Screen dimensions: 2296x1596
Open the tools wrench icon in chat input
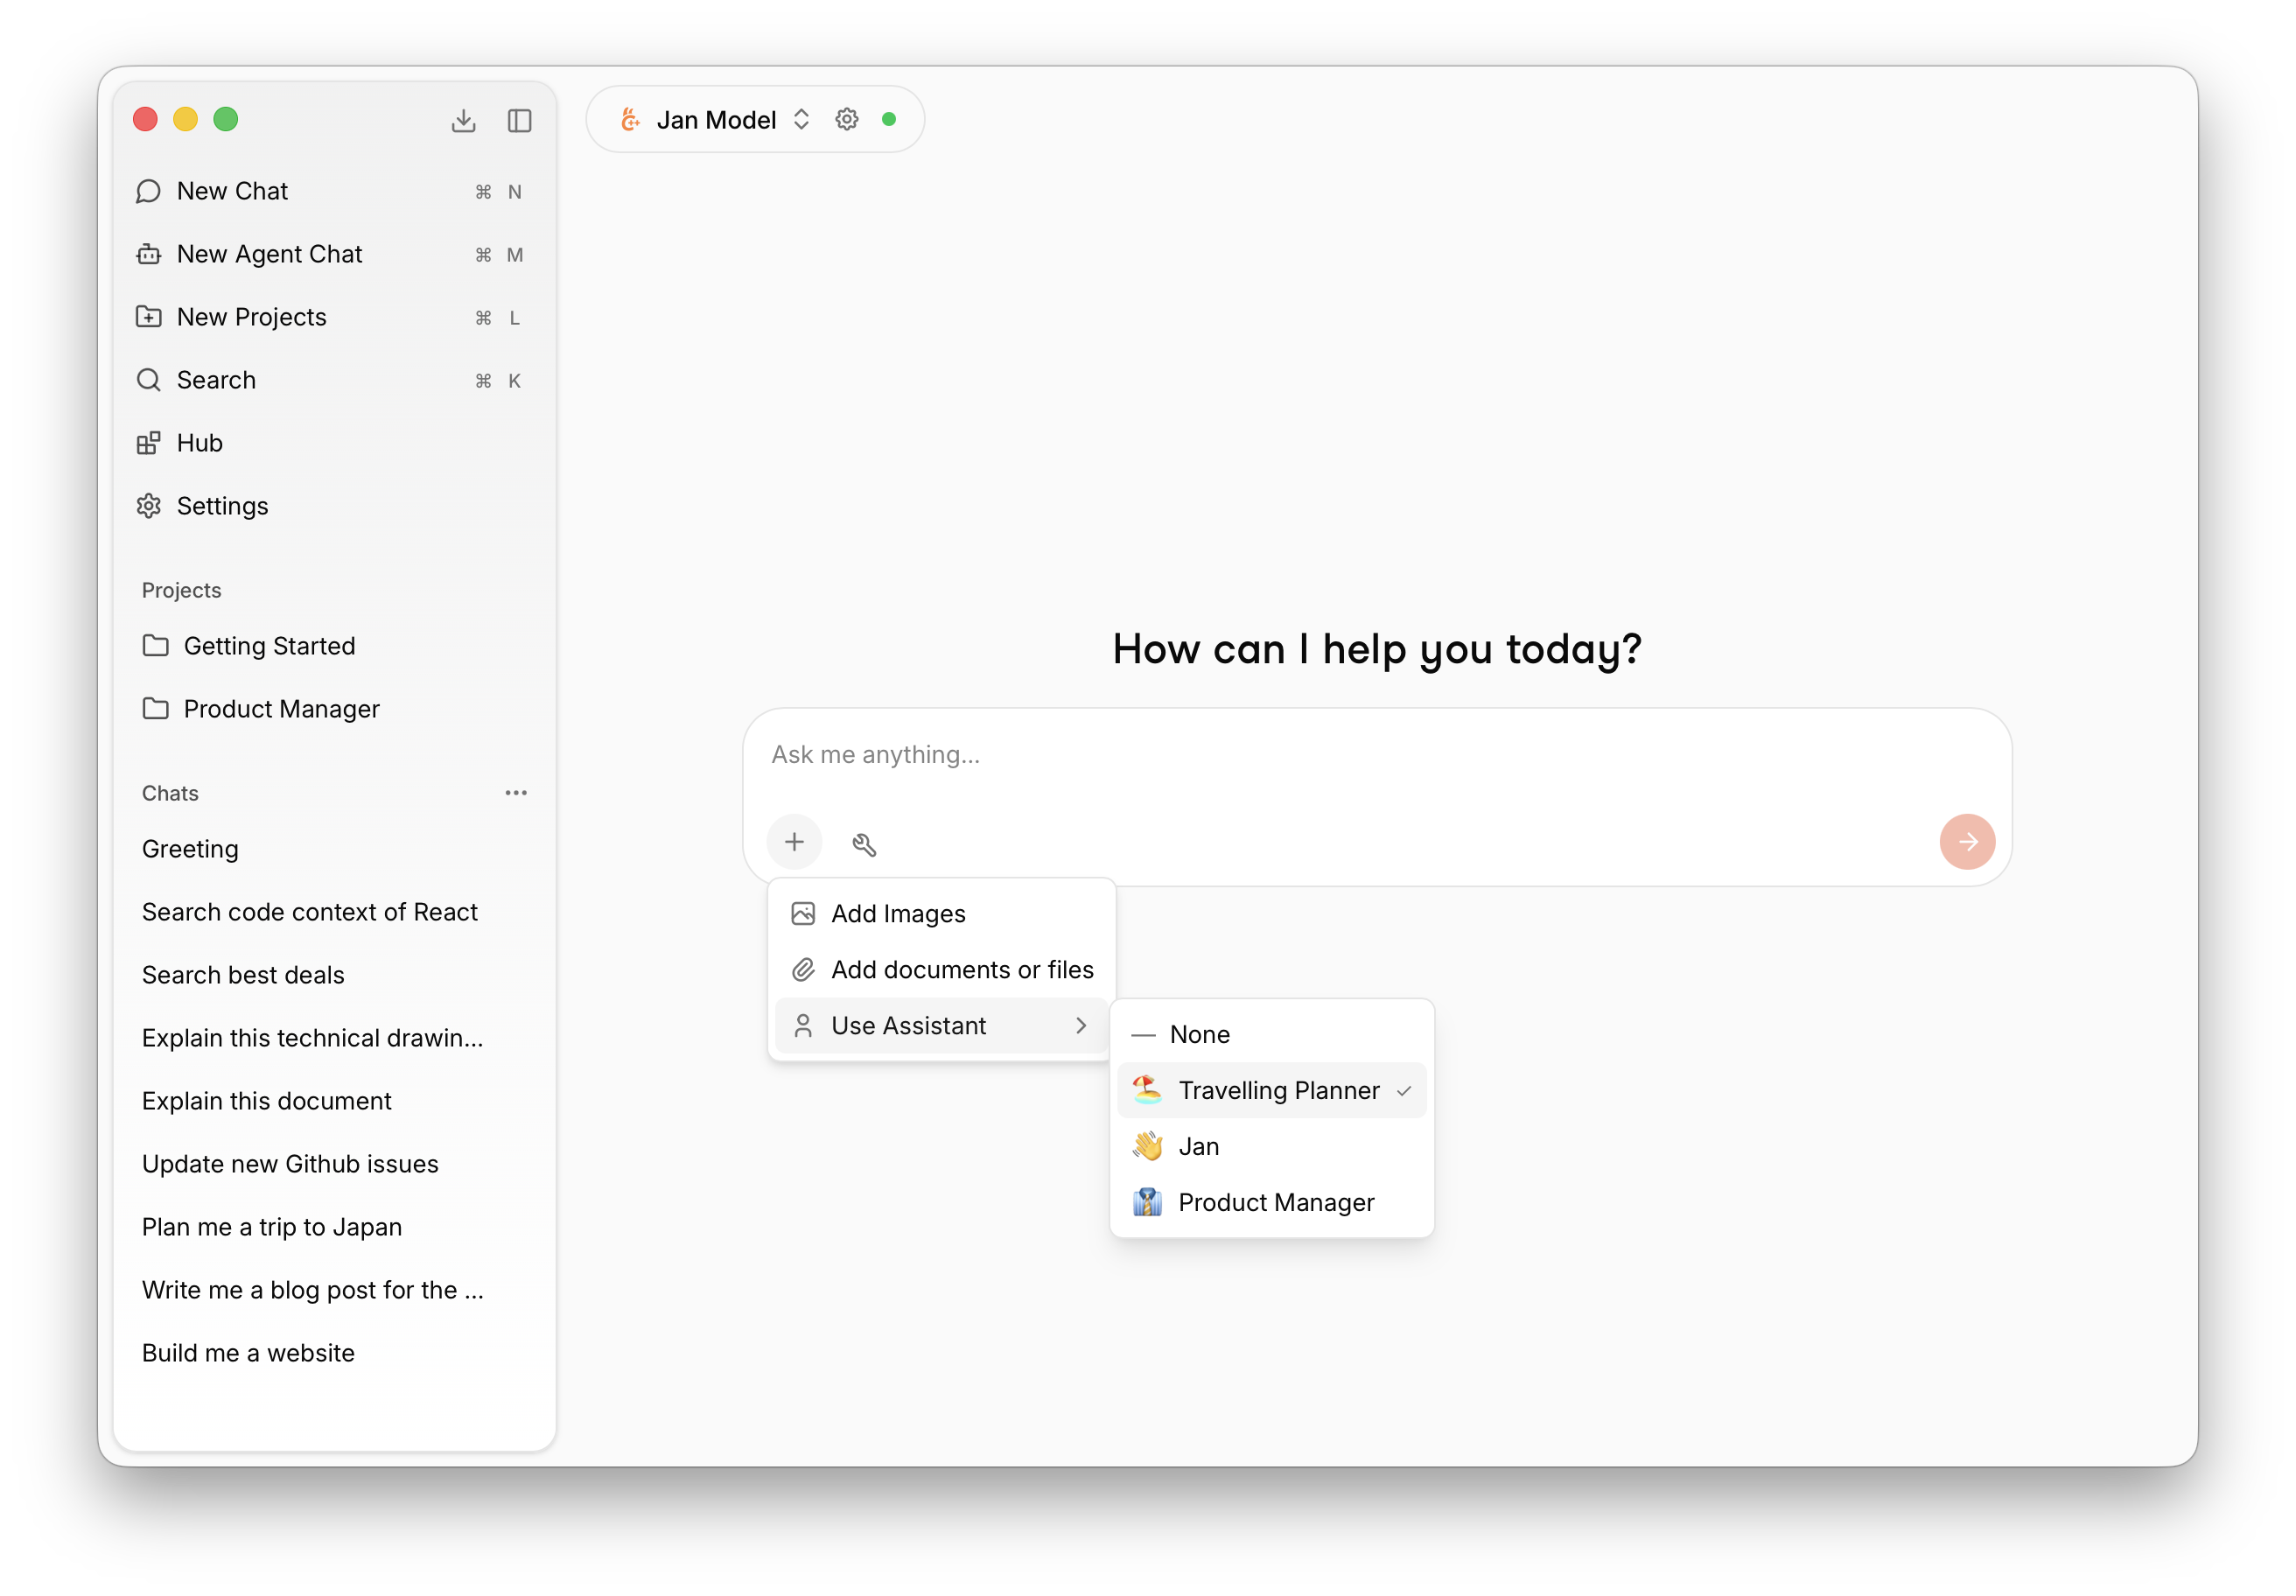864,843
